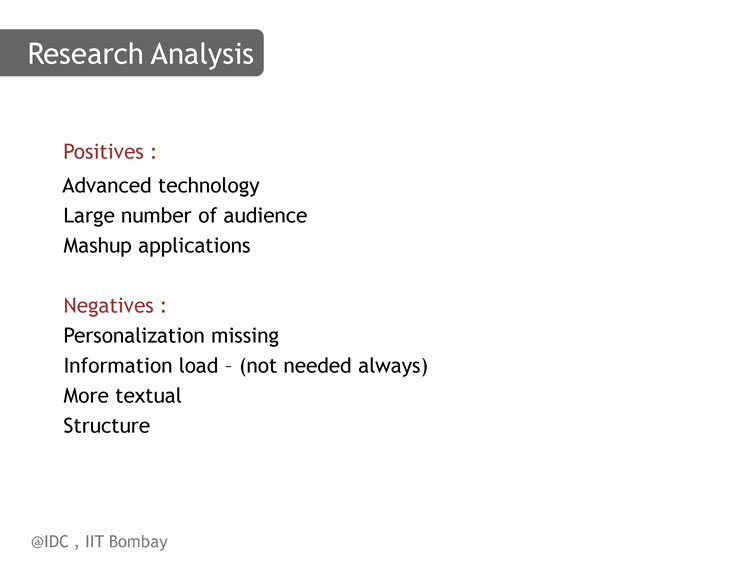
Task: Click the Advanced technology line
Action: point(161,186)
